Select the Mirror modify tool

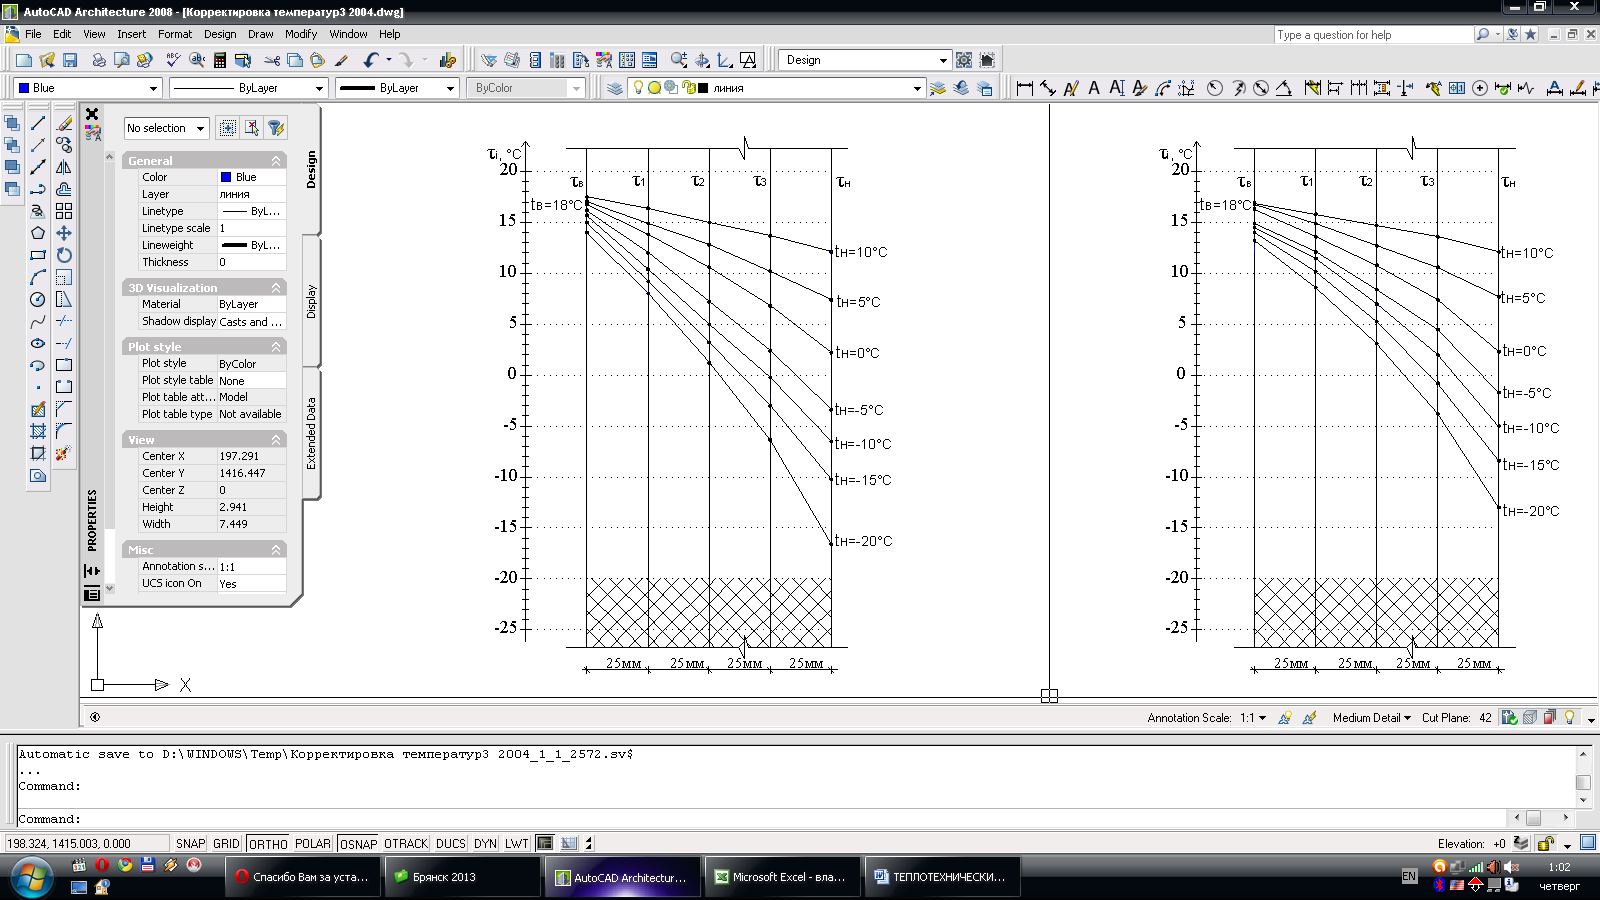[x=64, y=167]
